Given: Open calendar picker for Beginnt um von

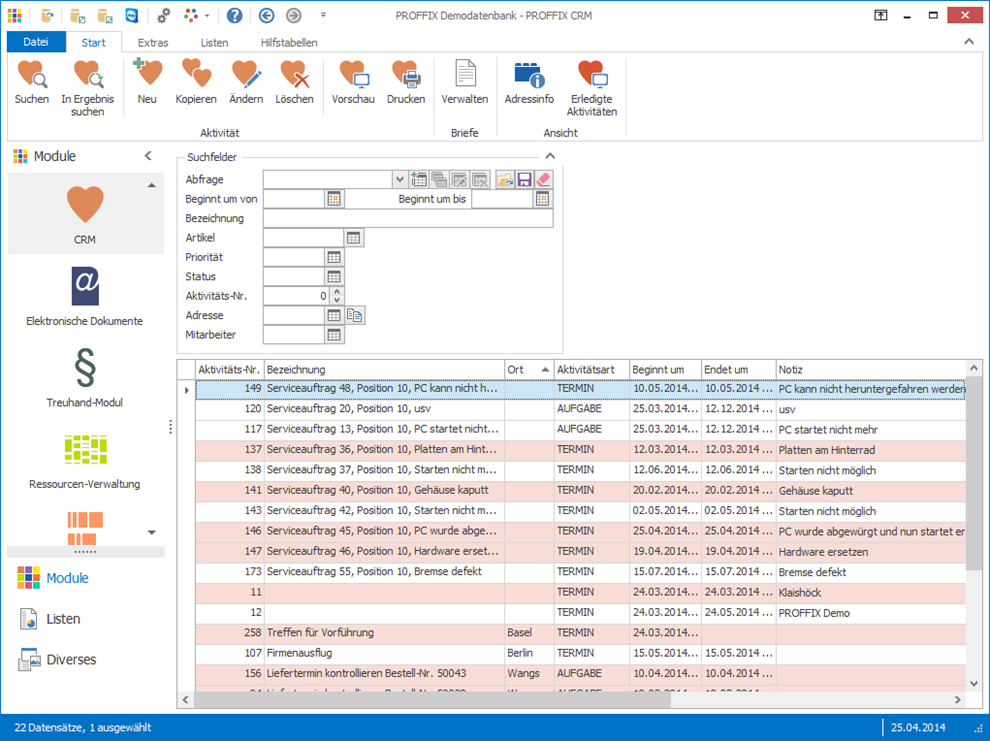Looking at the screenshot, I should 334,199.
